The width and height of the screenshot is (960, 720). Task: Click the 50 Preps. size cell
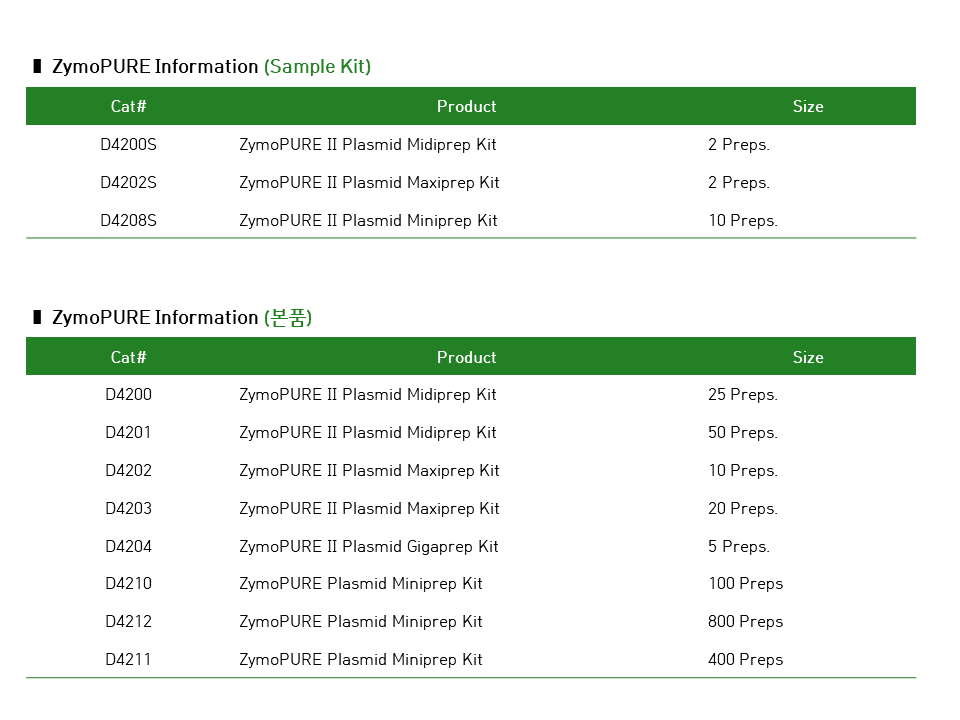point(742,433)
